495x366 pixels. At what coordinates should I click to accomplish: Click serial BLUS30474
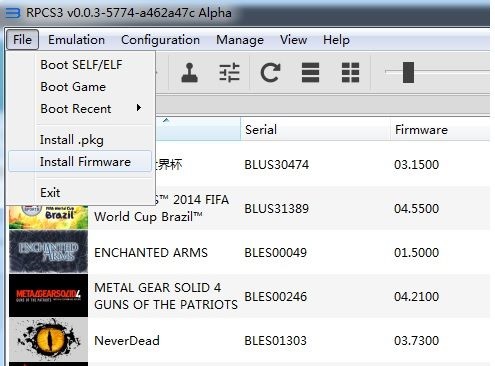[x=277, y=165]
